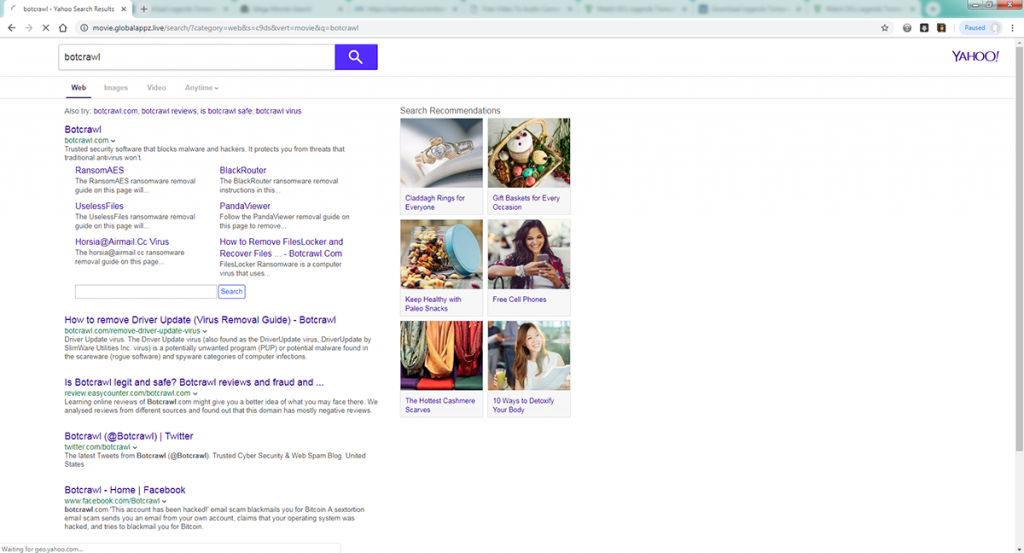The image size is (1024, 553).
Task: Open the Claddagh Rings thumbnail
Action: [x=441, y=153]
